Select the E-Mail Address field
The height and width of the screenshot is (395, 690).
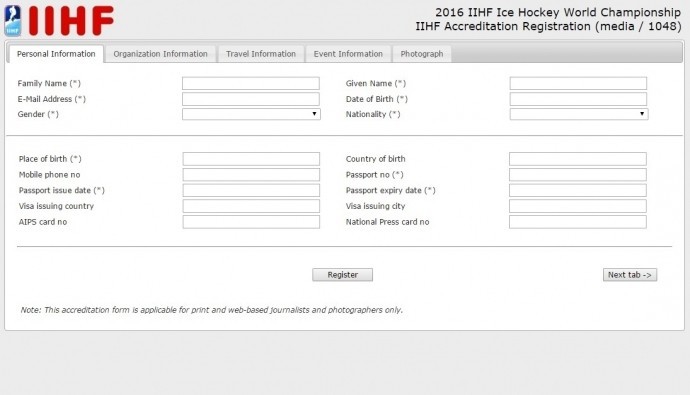pyautogui.click(x=251, y=99)
